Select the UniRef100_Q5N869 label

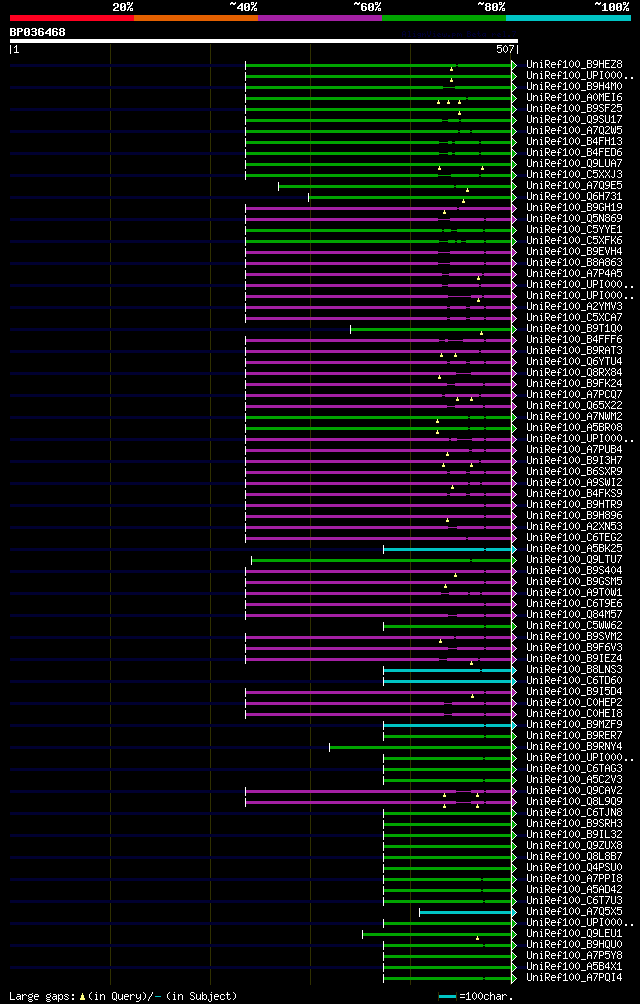[574, 219]
